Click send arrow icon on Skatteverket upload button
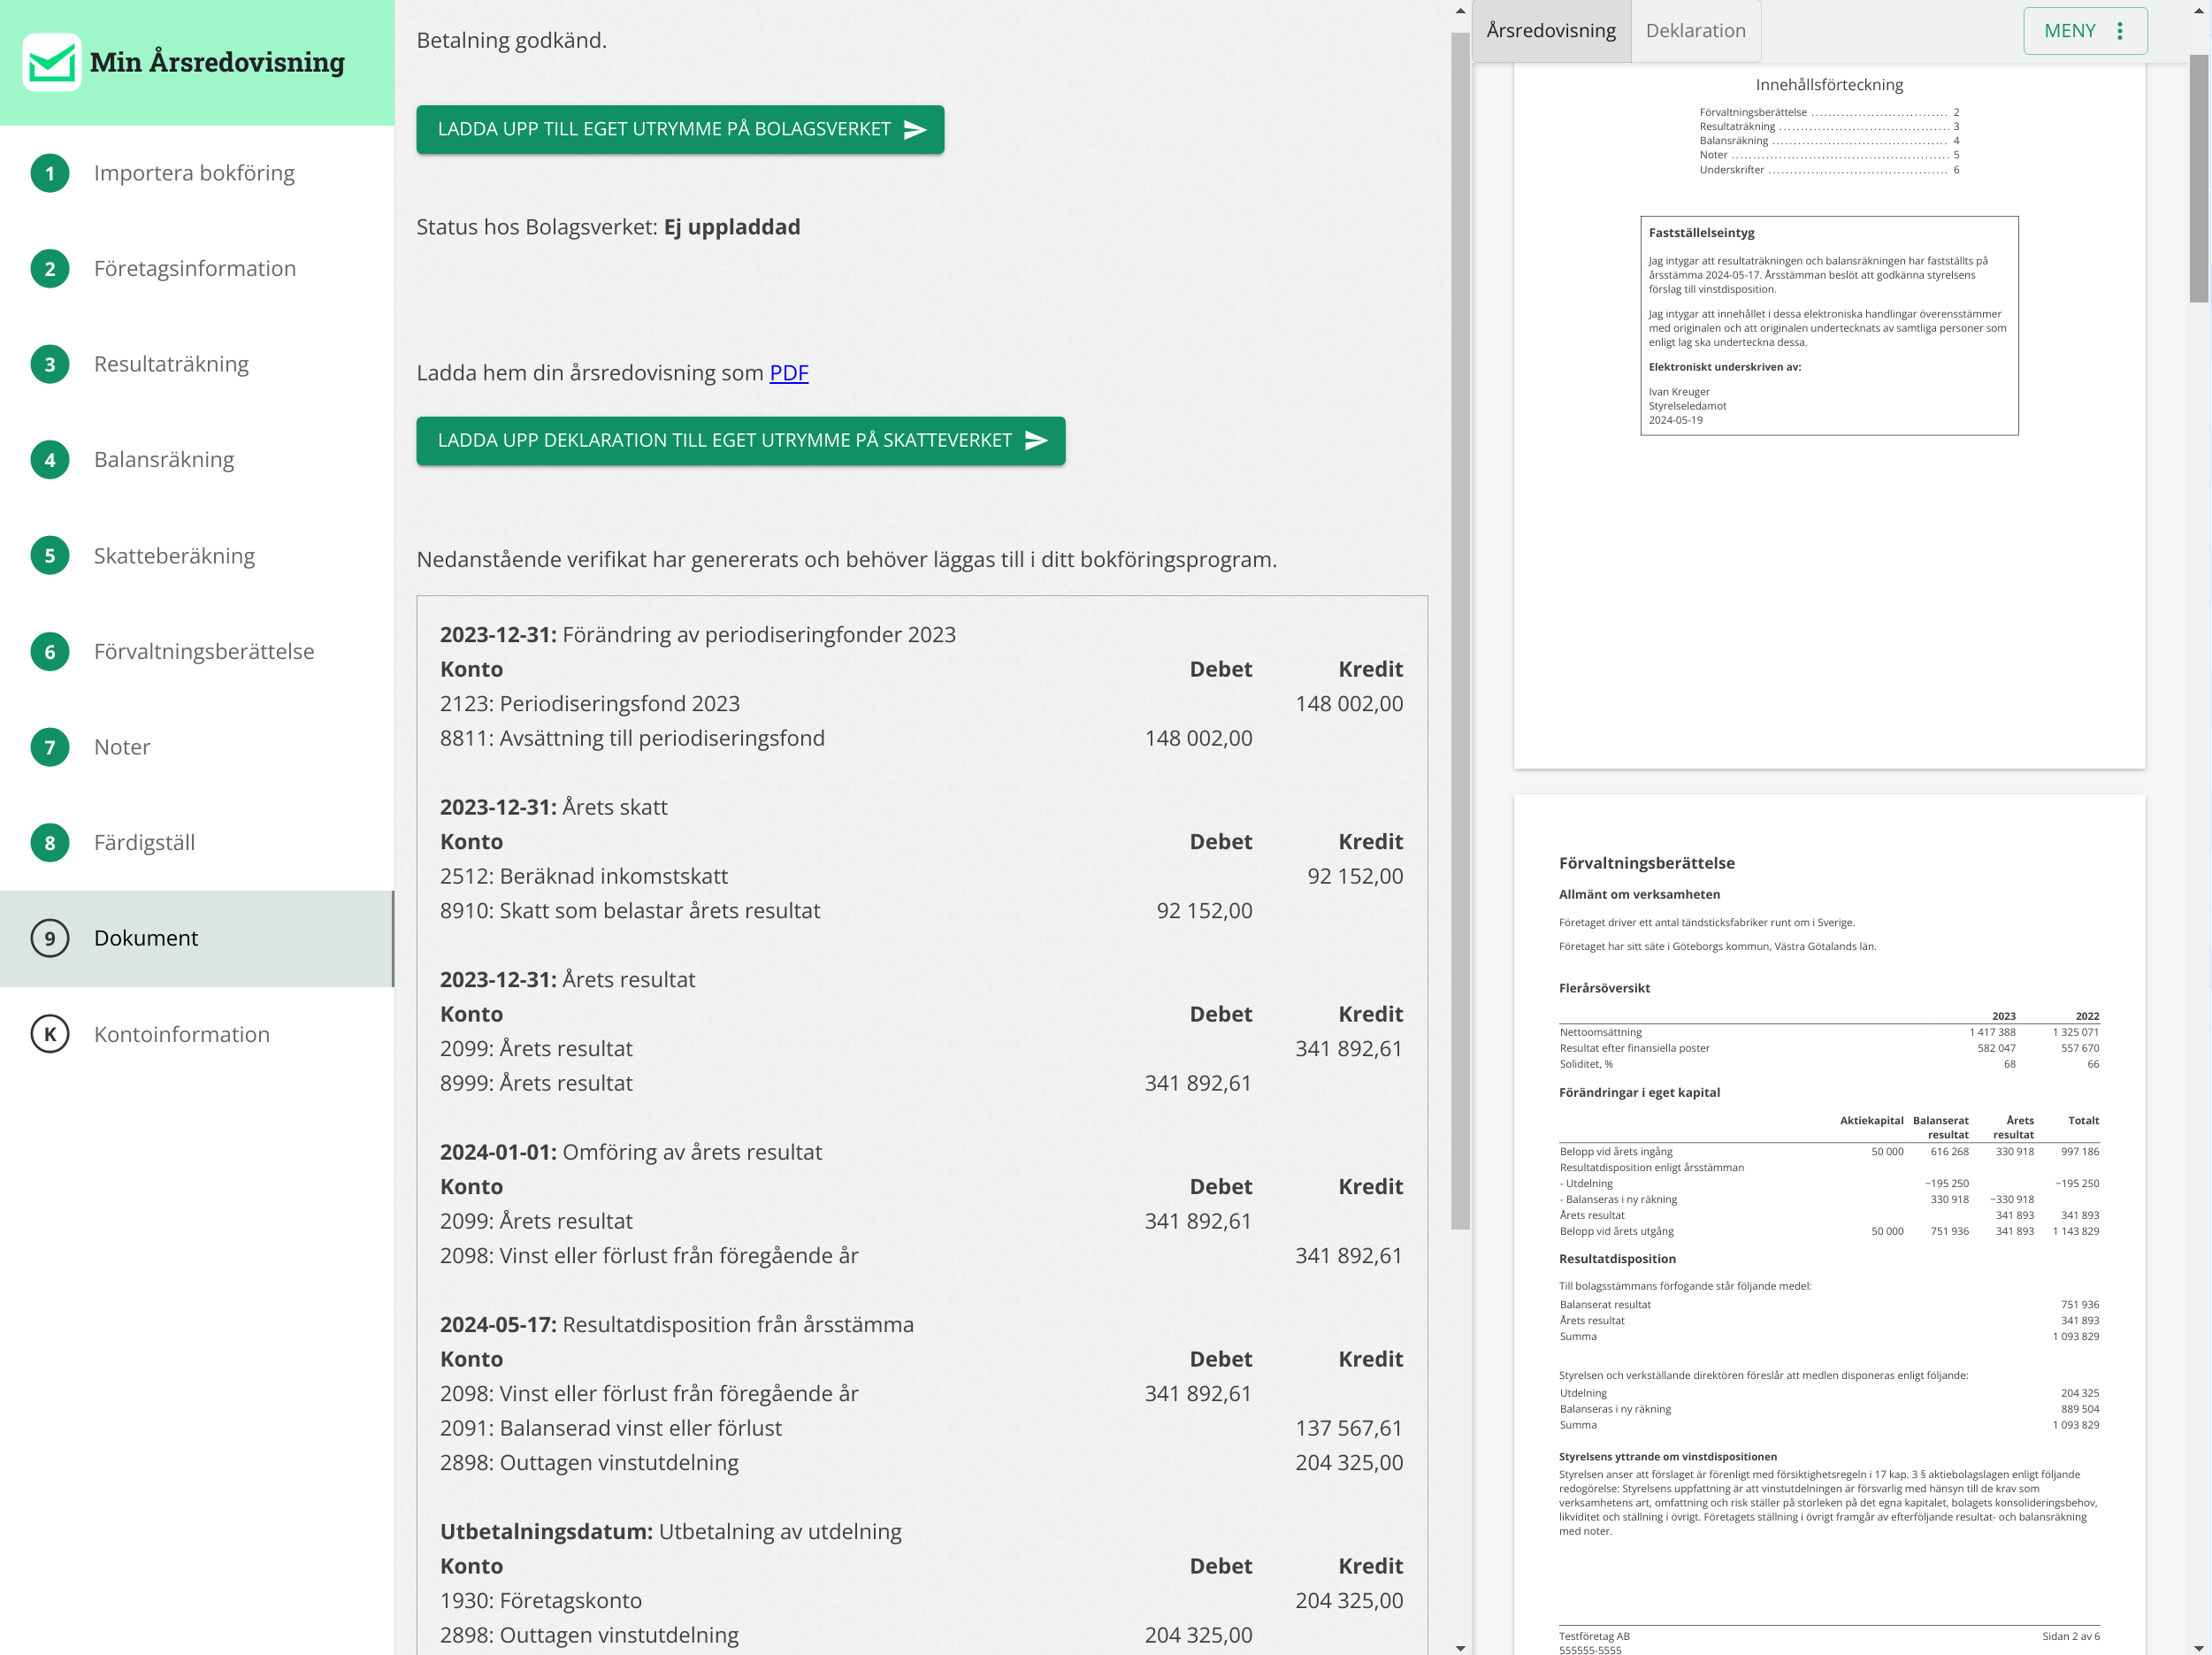Image resolution: width=2212 pixels, height=1655 pixels. (1036, 441)
